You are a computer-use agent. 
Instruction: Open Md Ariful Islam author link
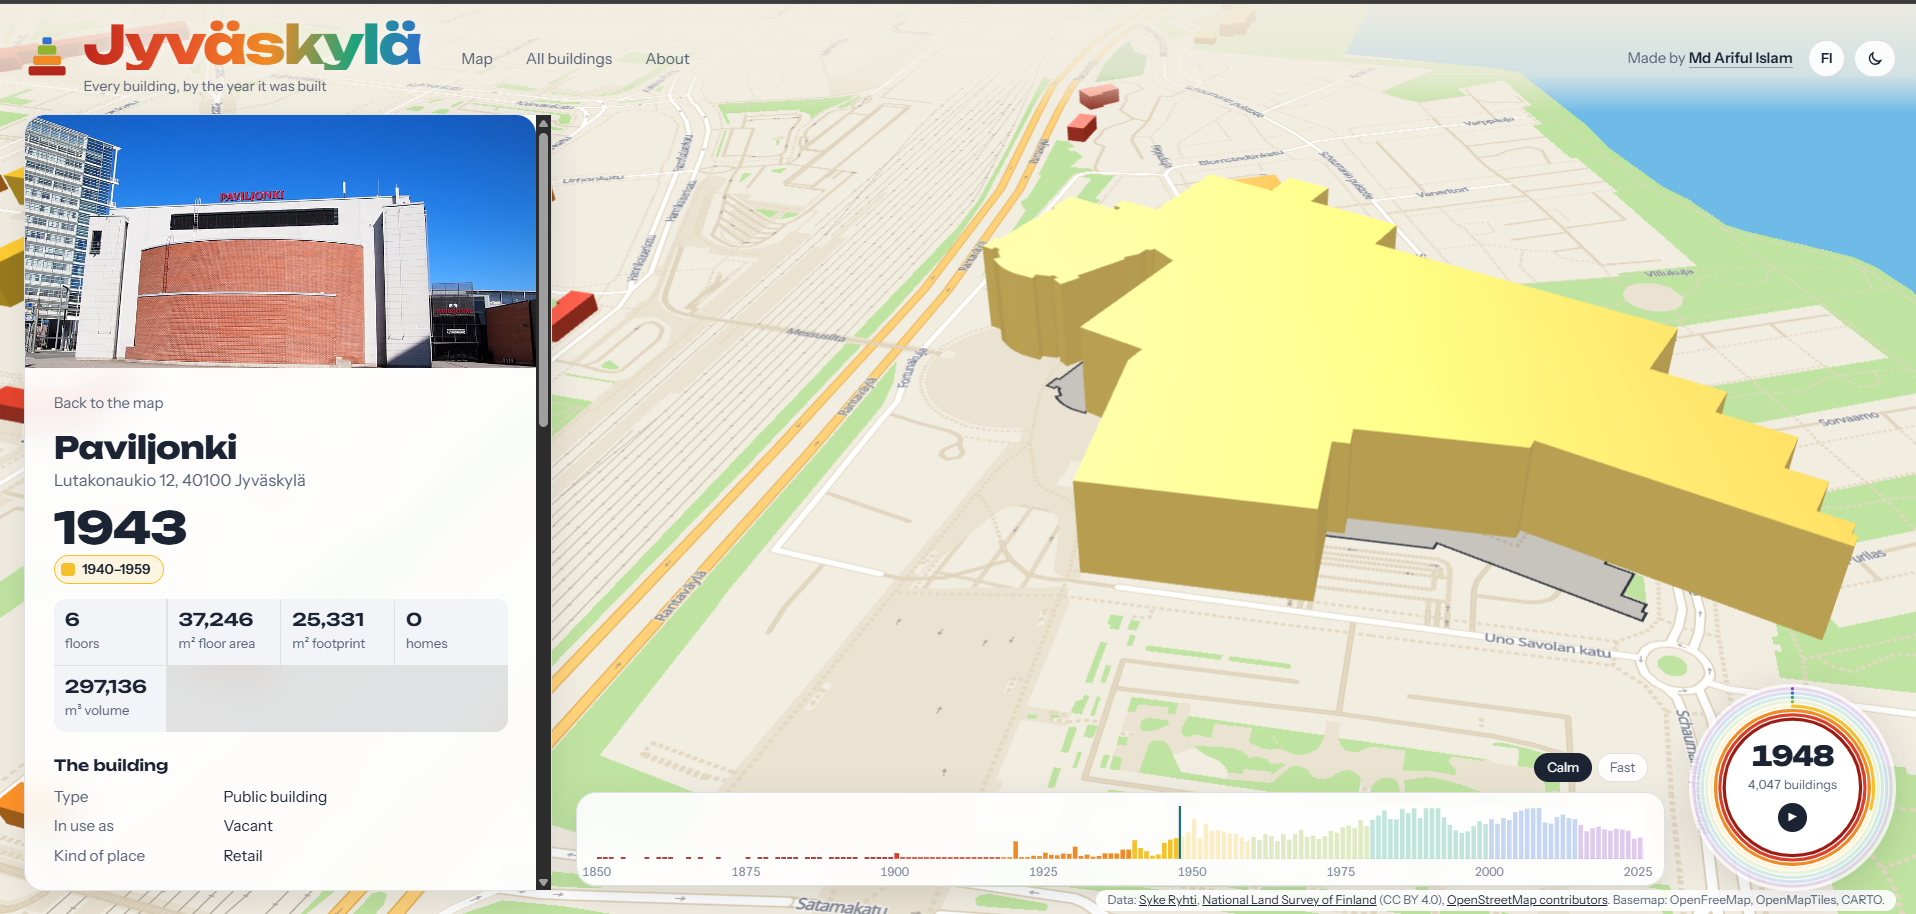[1740, 58]
